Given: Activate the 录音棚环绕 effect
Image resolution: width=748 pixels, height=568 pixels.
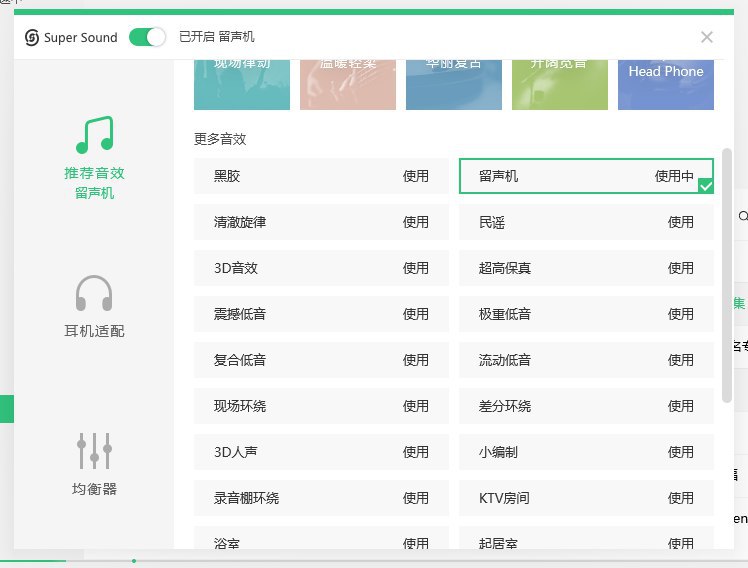Looking at the screenshot, I should 415,498.
